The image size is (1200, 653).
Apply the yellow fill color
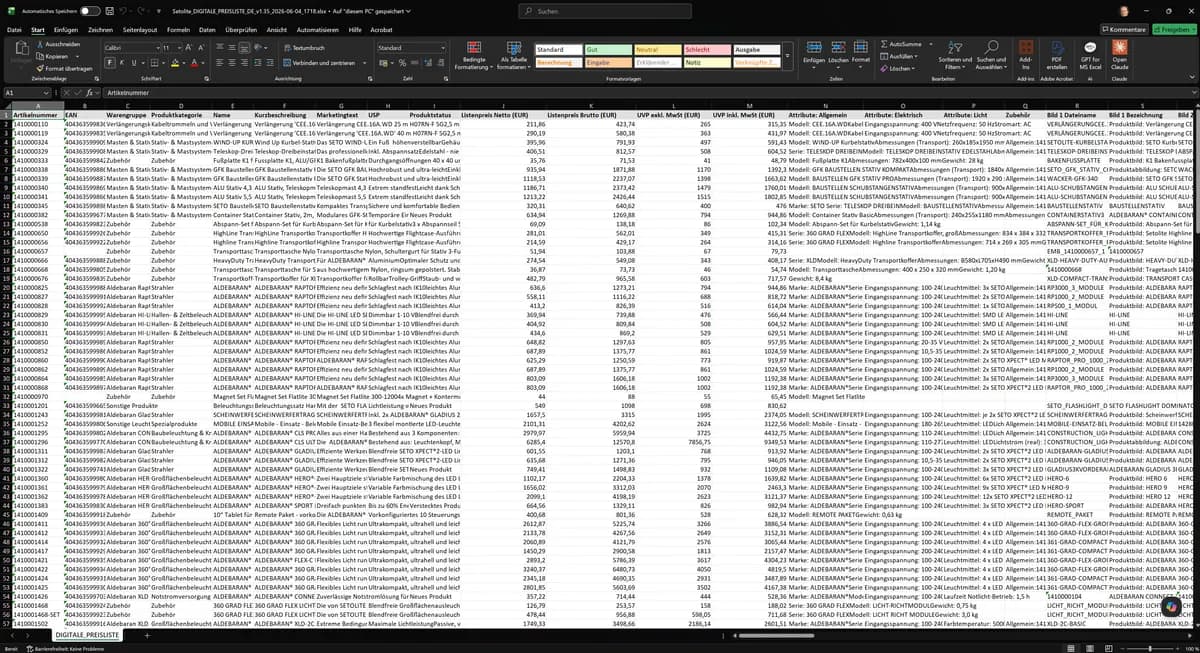[174, 62]
